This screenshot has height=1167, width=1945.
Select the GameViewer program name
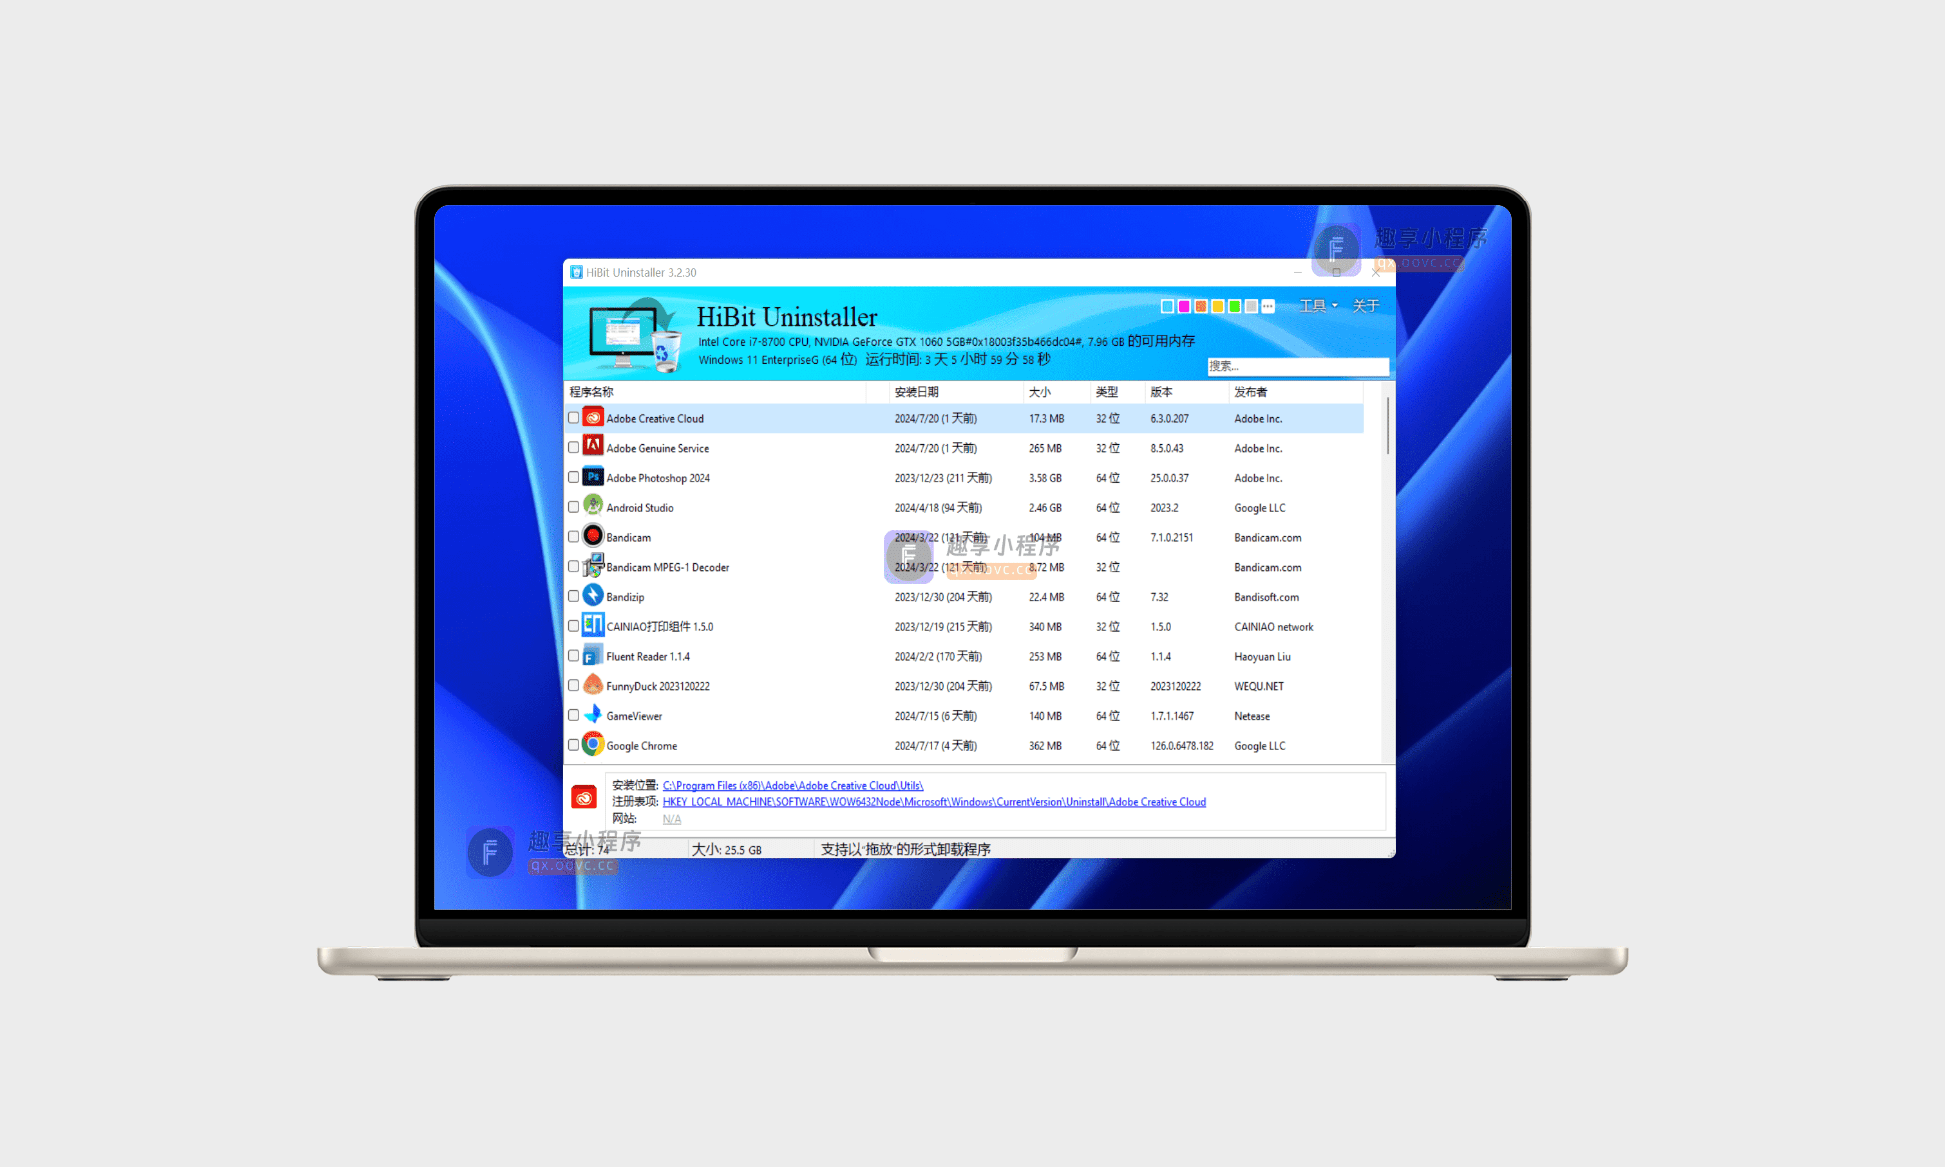(634, 716)
